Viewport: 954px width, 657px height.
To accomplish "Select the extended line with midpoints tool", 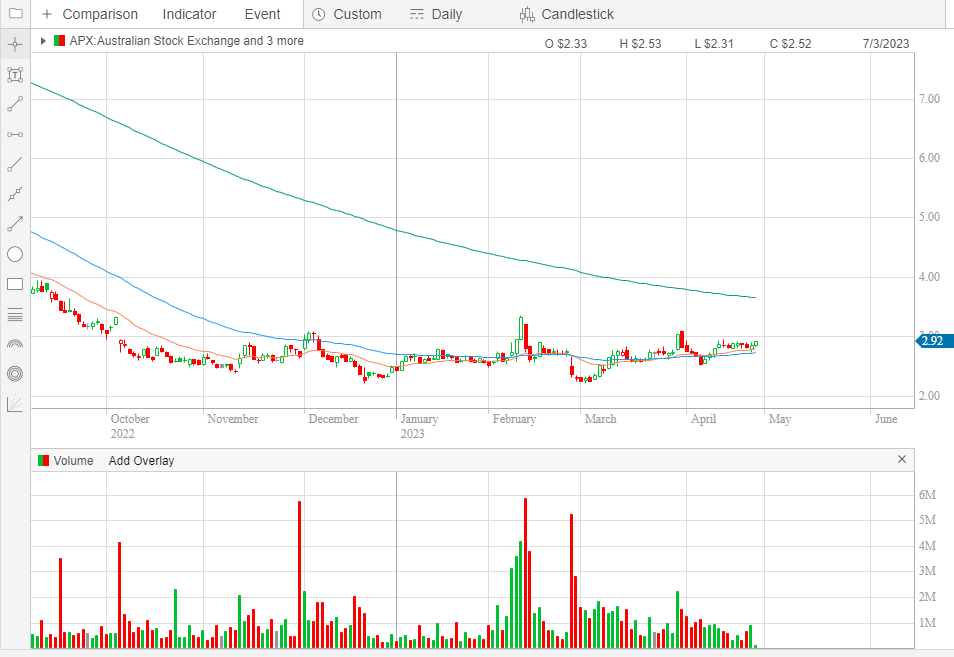I will (x=15, y=194).
